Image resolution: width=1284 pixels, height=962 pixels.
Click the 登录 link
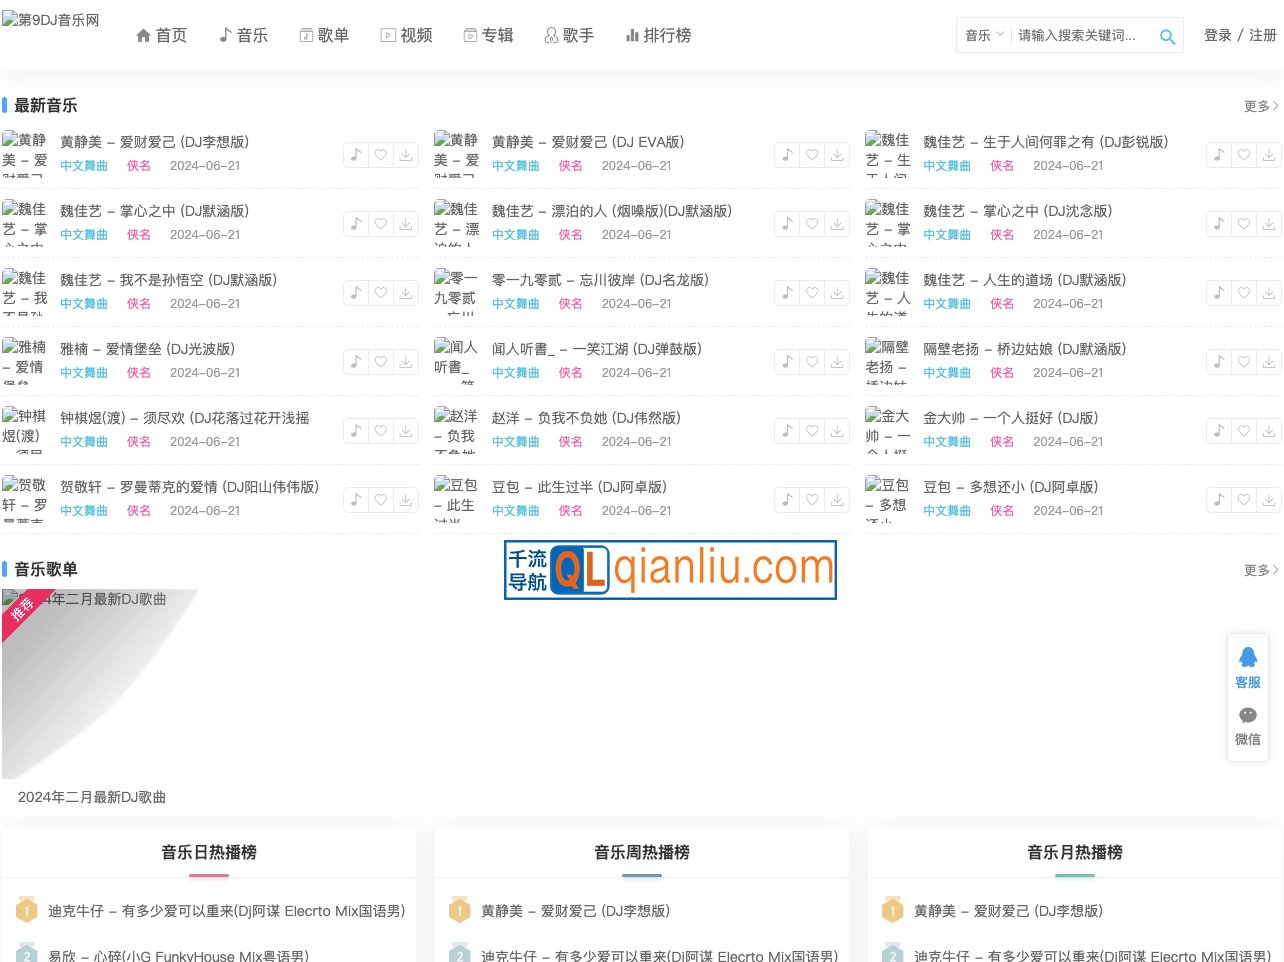[1216, 33]
